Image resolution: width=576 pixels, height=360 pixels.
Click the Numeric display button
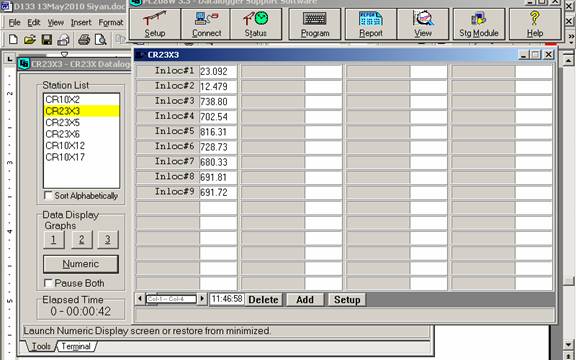pos(81,264)
